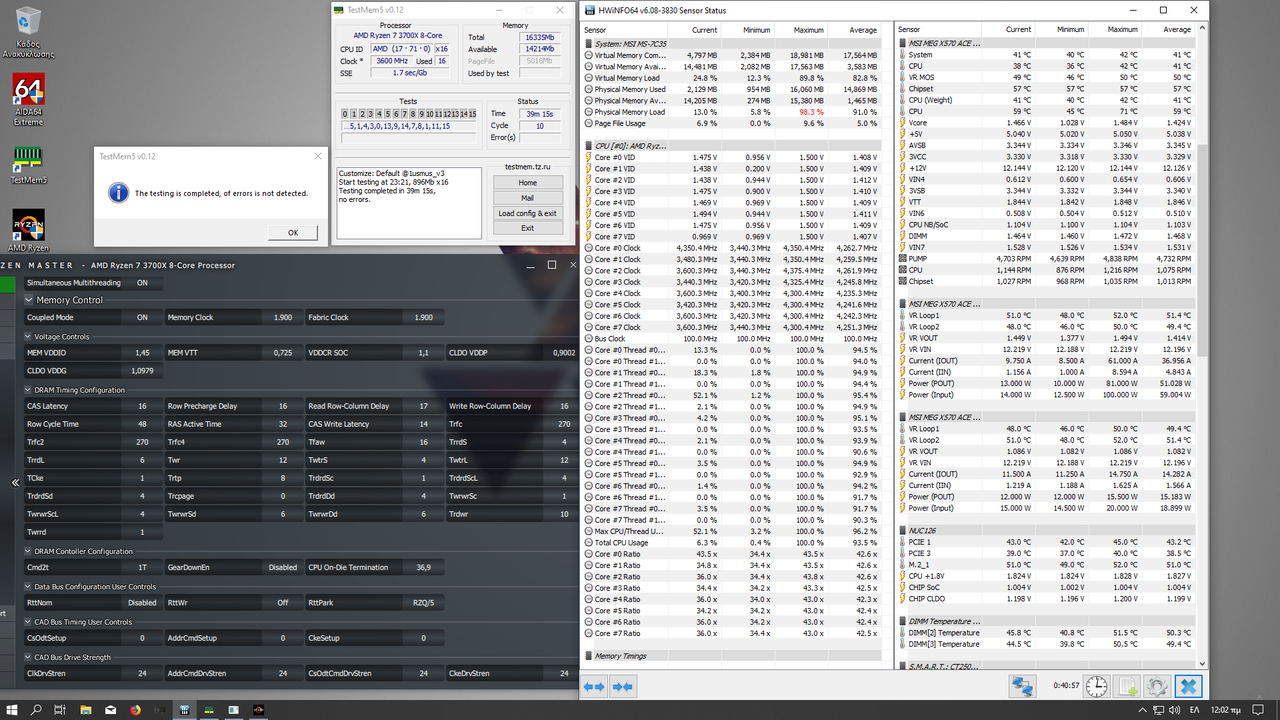Collapse DRAM Contoller Configuration section
1280x720 pixels.
click(27, 551)
